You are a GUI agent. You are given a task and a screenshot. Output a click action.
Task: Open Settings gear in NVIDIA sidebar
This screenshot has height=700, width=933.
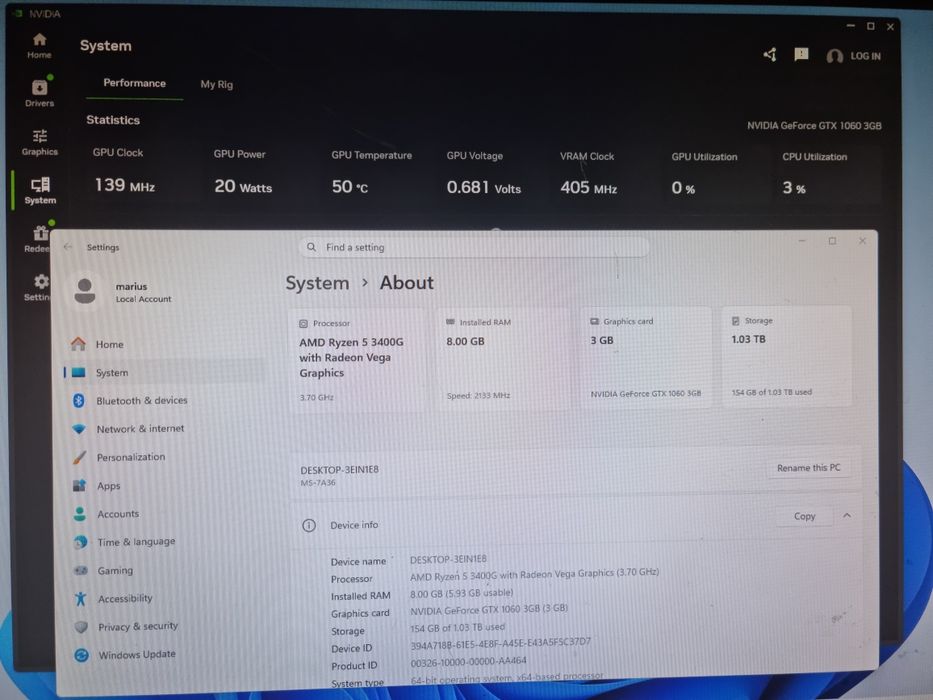pos(38,287)
